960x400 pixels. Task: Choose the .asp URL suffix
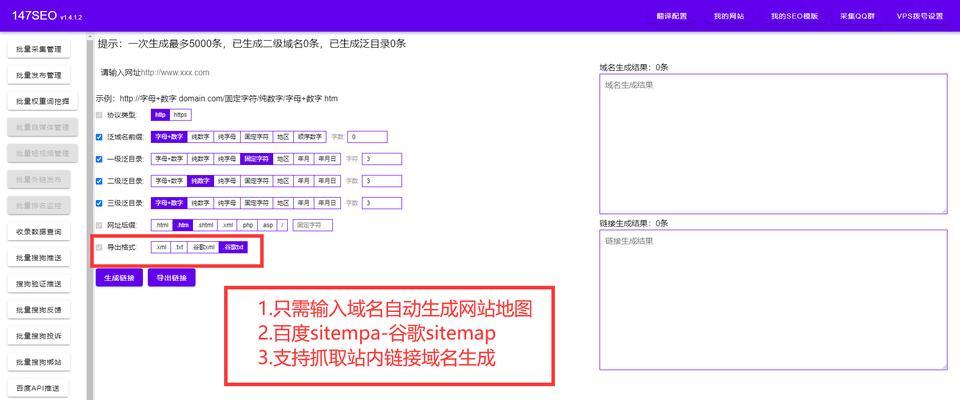tap(268, 225)
